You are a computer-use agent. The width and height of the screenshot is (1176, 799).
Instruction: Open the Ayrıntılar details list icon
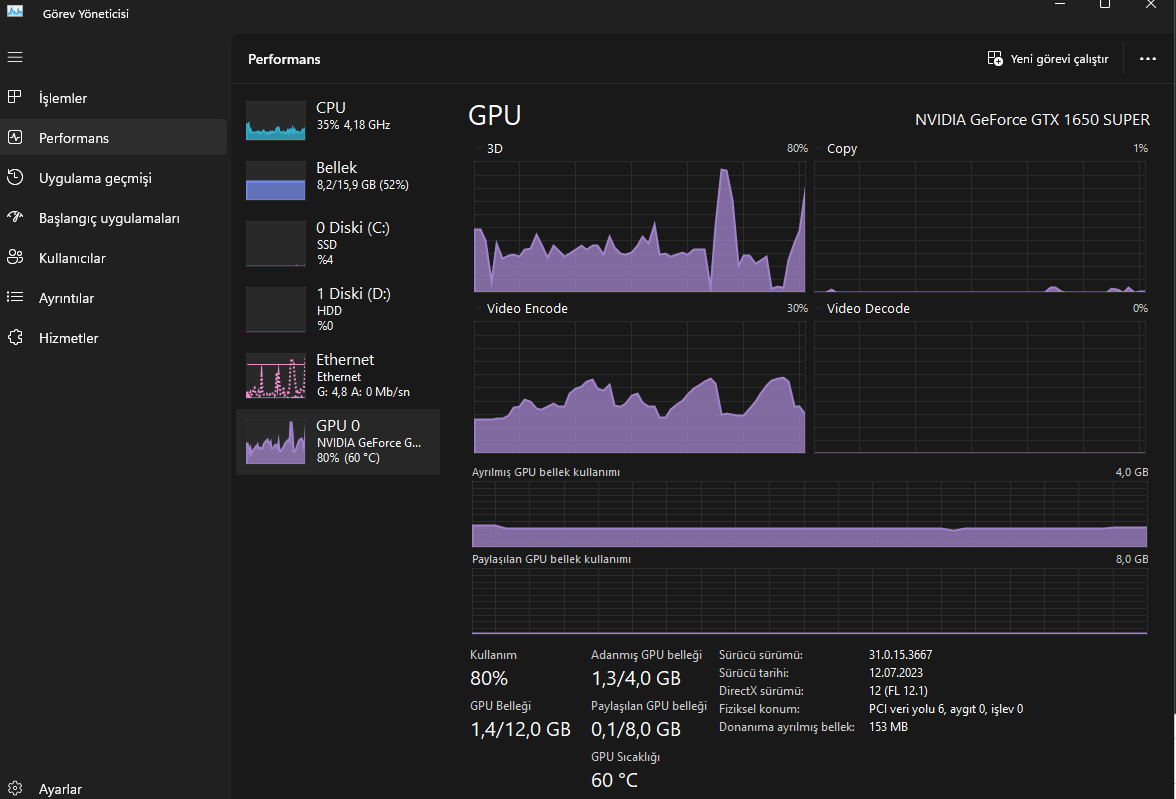click(x=14, y=297)
